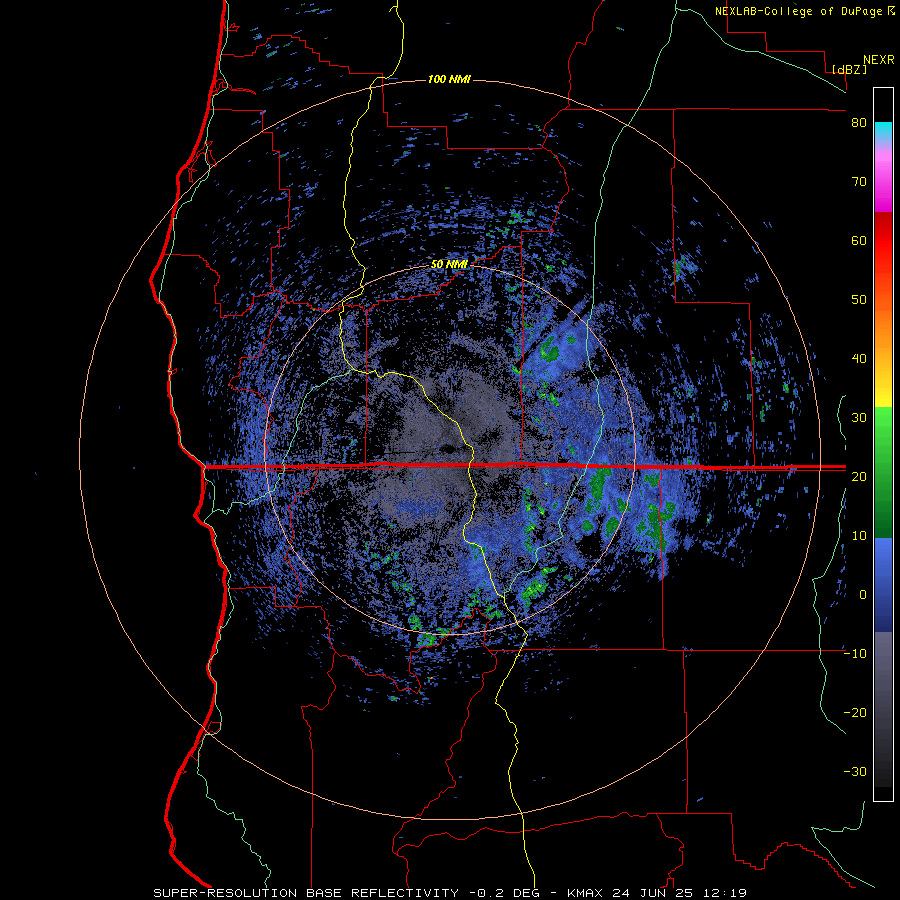Screen dimensions: 900x900
Task: Click the -10 value on the dBZ scale
Action: click(855, 653)
